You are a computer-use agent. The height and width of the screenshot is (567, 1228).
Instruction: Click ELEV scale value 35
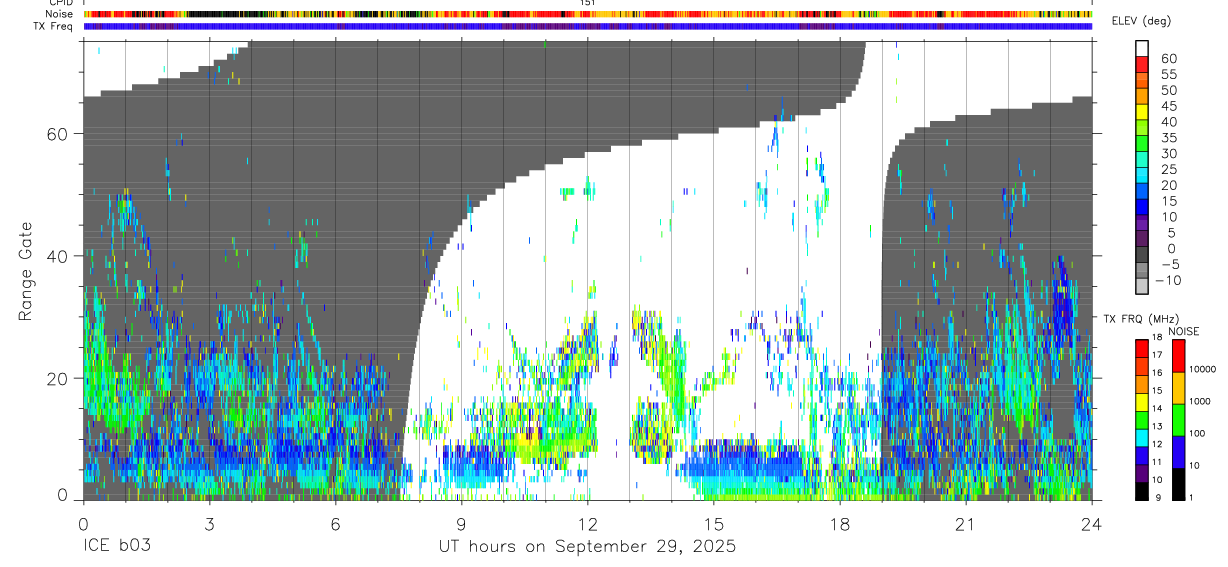tap(1168, 138)
